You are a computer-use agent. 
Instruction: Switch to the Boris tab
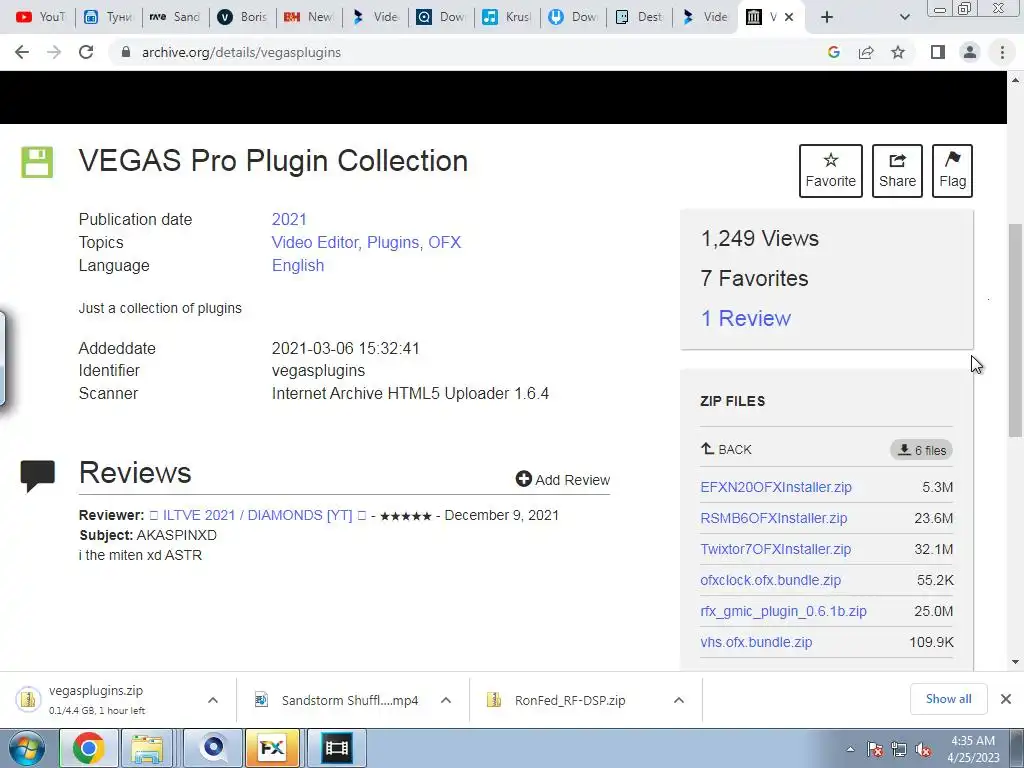point(242,17)
